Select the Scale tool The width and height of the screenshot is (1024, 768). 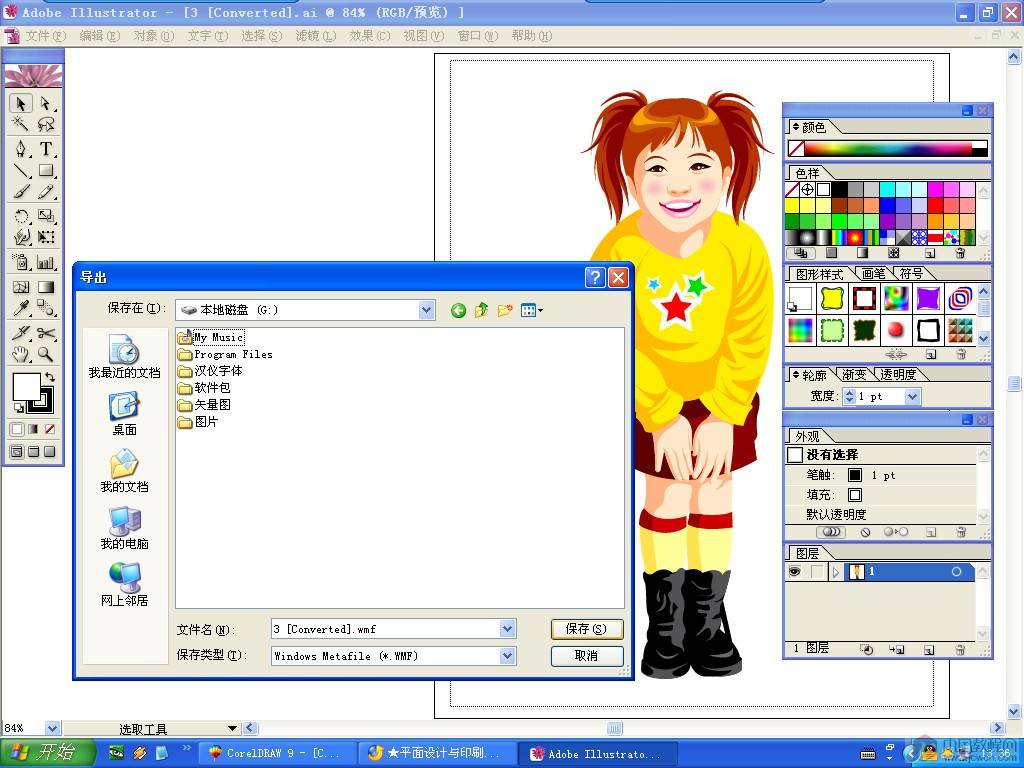pos(45,216)
